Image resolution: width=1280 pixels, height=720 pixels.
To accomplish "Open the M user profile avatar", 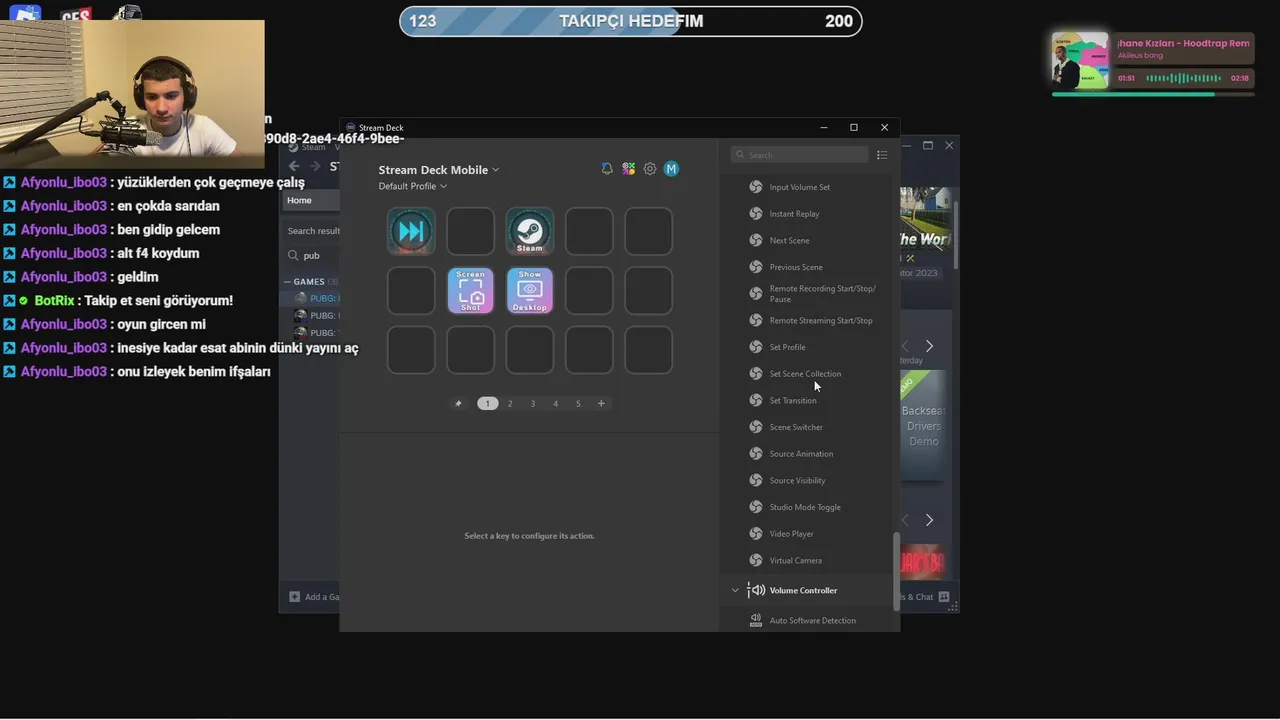I will click(x=671, y=169).
